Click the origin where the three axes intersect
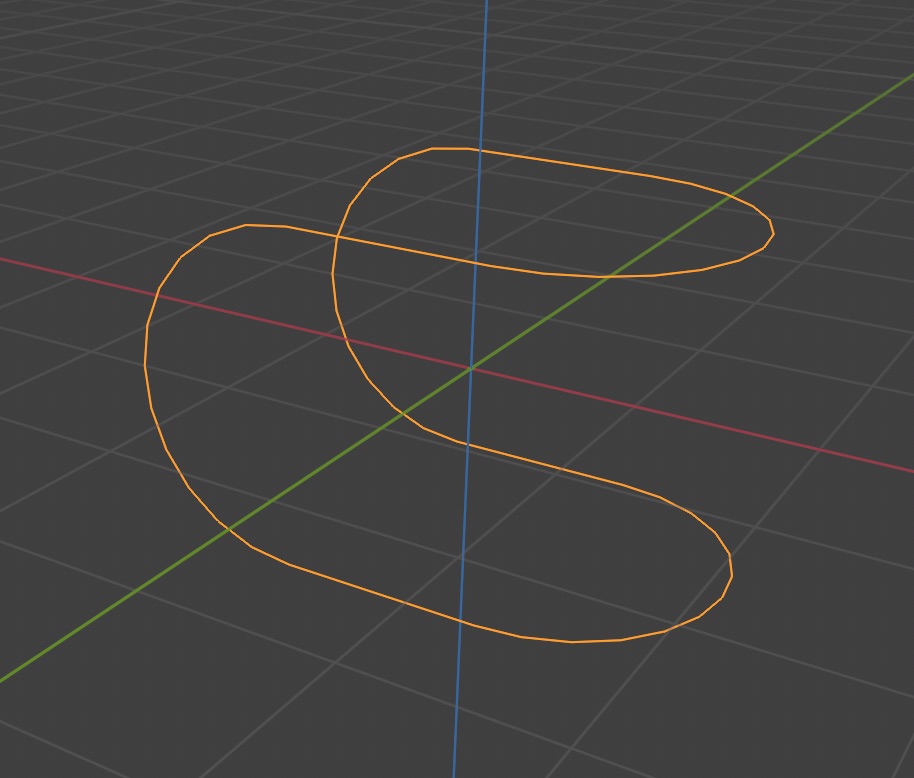The image size is (914, 778). click(x=471, y=369)
